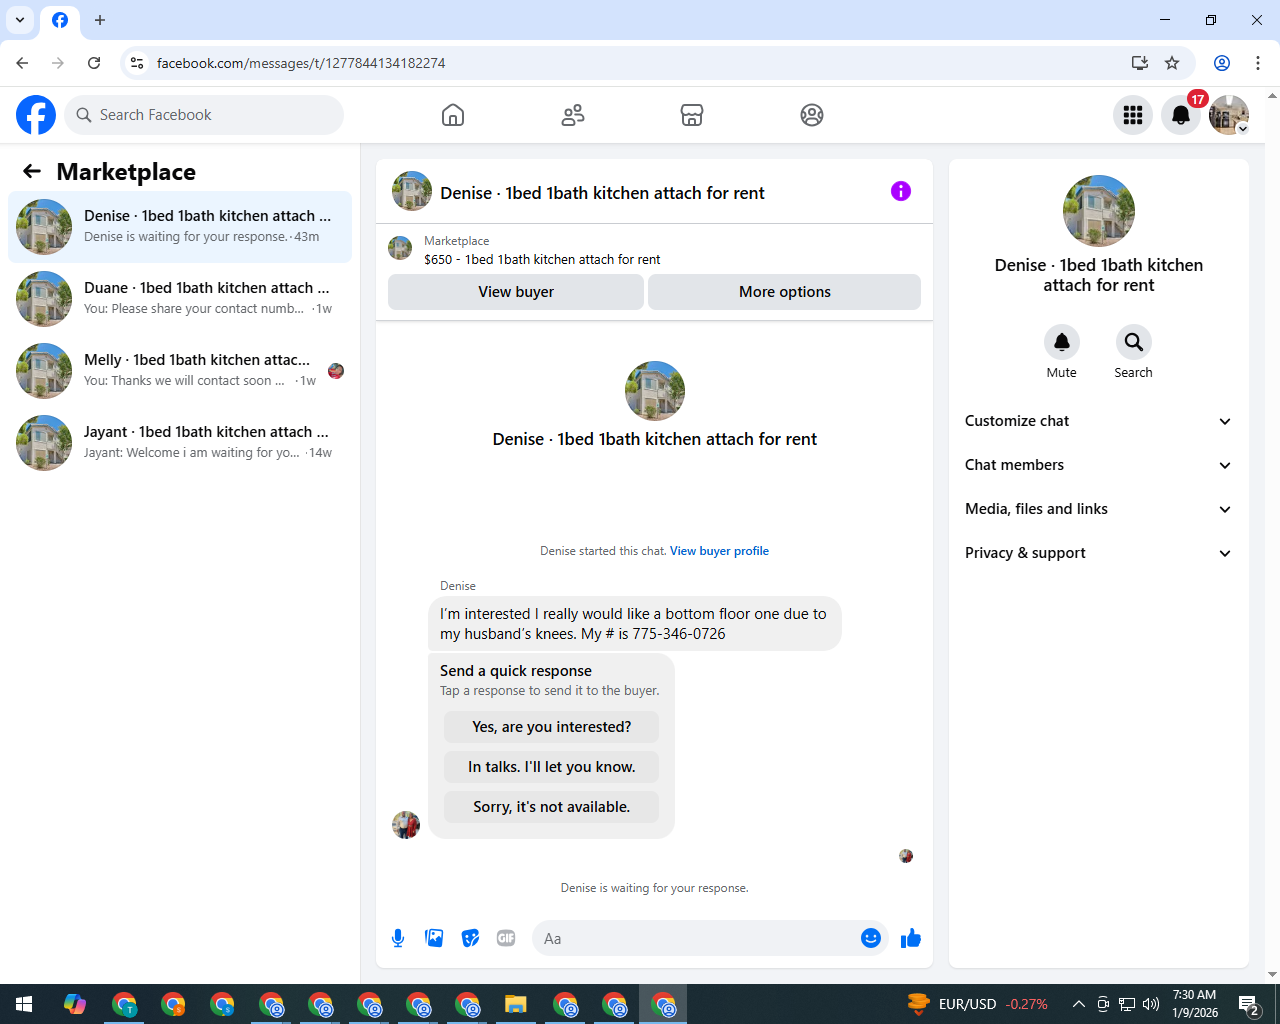
Task: Send quick reply 'In talks. I'll let you know.'
Action: 552,767
